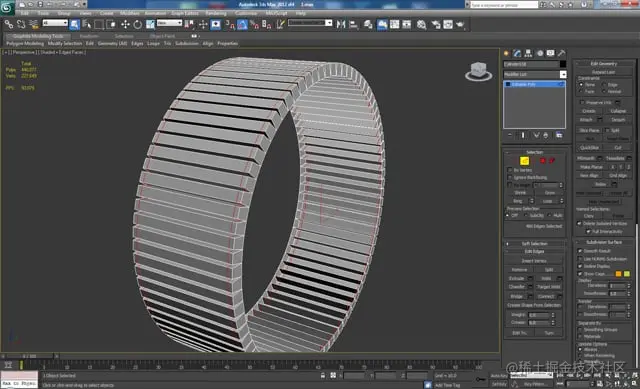Open the reference coordinate system dropdown
Viewport: 640px width, 389px height.
(x=169, y=23)
